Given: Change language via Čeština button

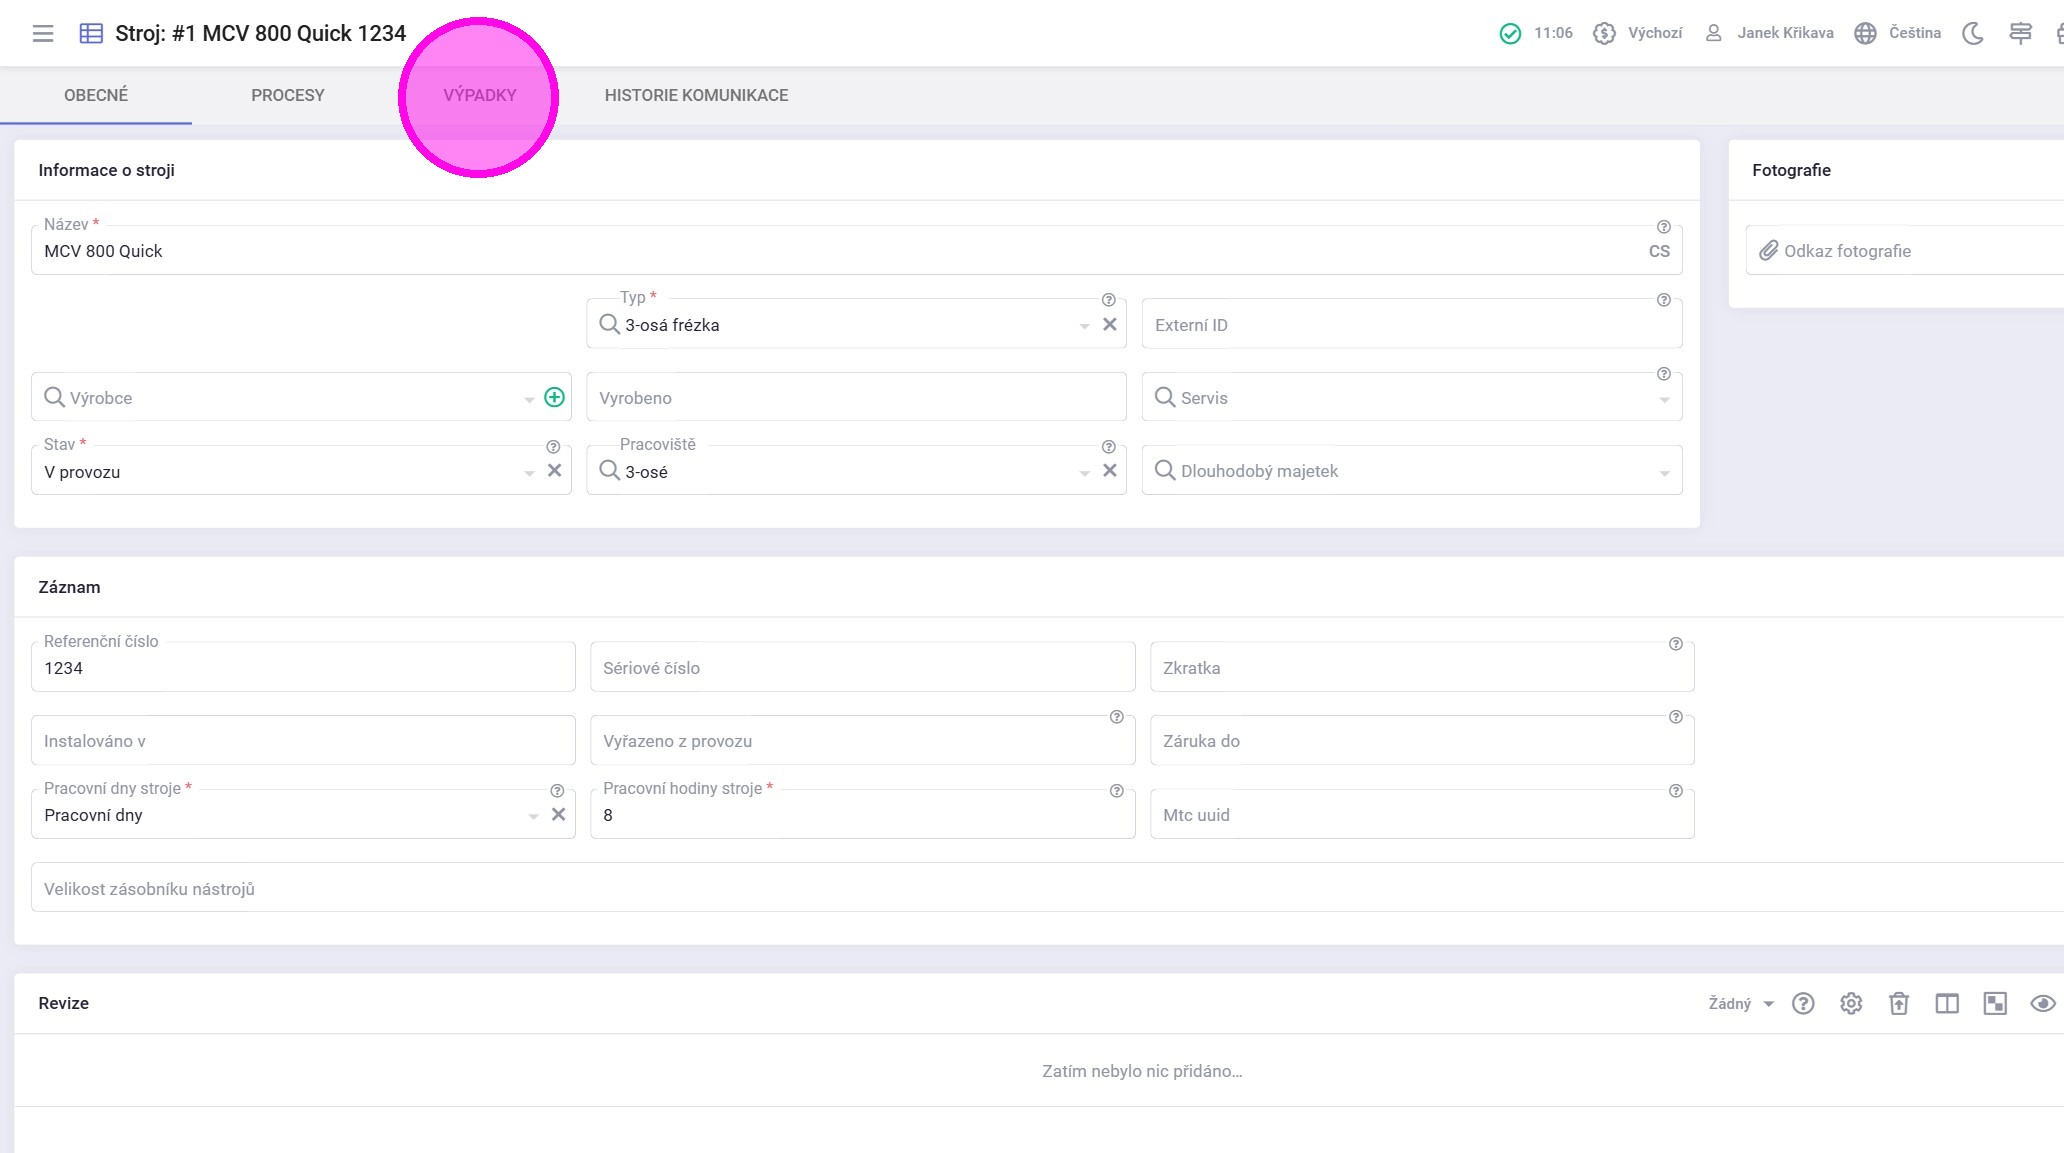Looking at the screenshot, I should [1898, 33].
